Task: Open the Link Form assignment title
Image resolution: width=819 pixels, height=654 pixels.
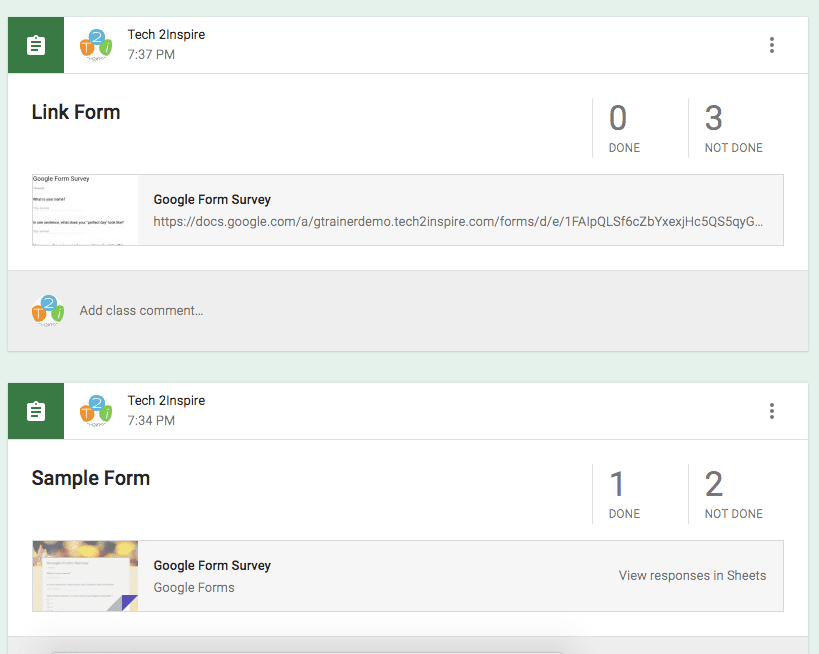Action: [76, 112]
